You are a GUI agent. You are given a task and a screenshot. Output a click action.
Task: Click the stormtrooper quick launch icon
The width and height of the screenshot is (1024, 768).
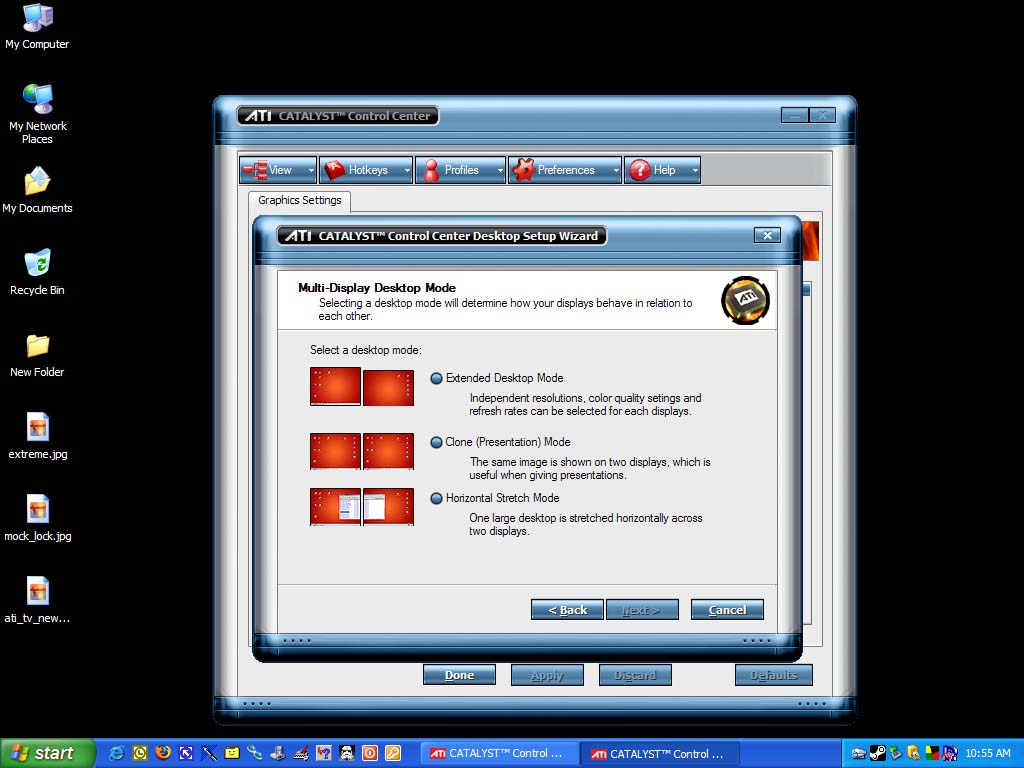[x=347, y=753]
